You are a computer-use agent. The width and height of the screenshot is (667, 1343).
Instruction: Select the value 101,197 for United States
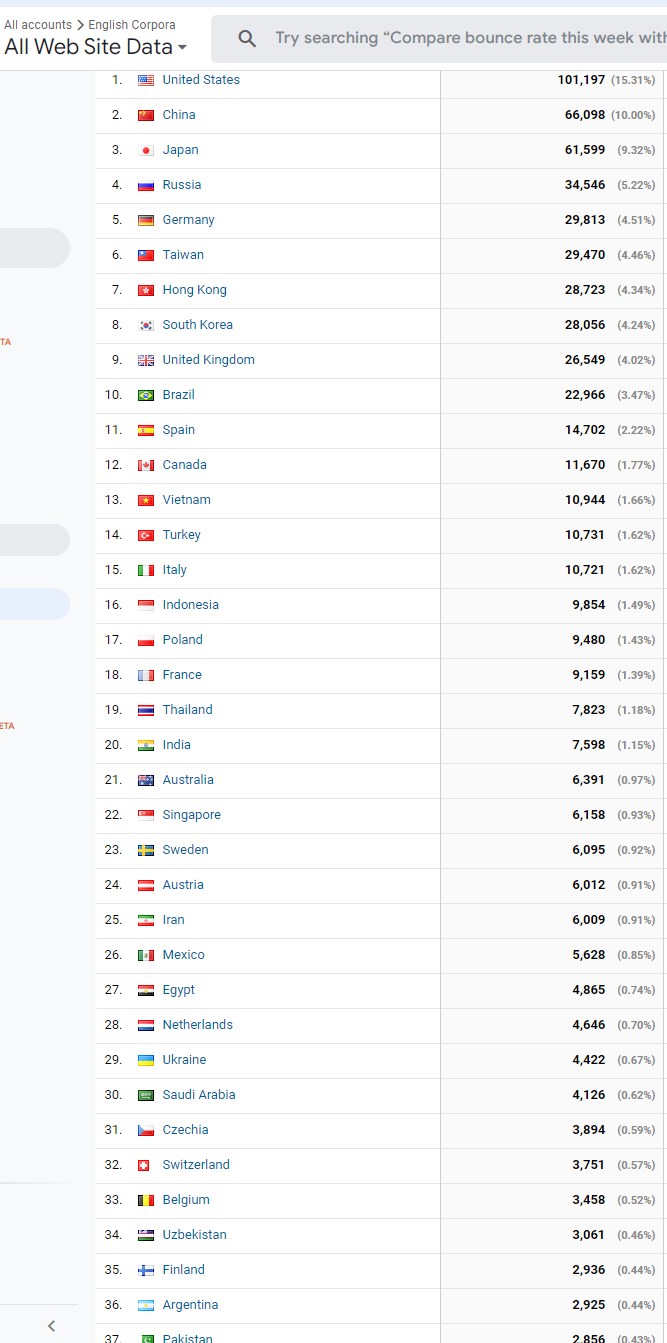(x=581, y=80)
